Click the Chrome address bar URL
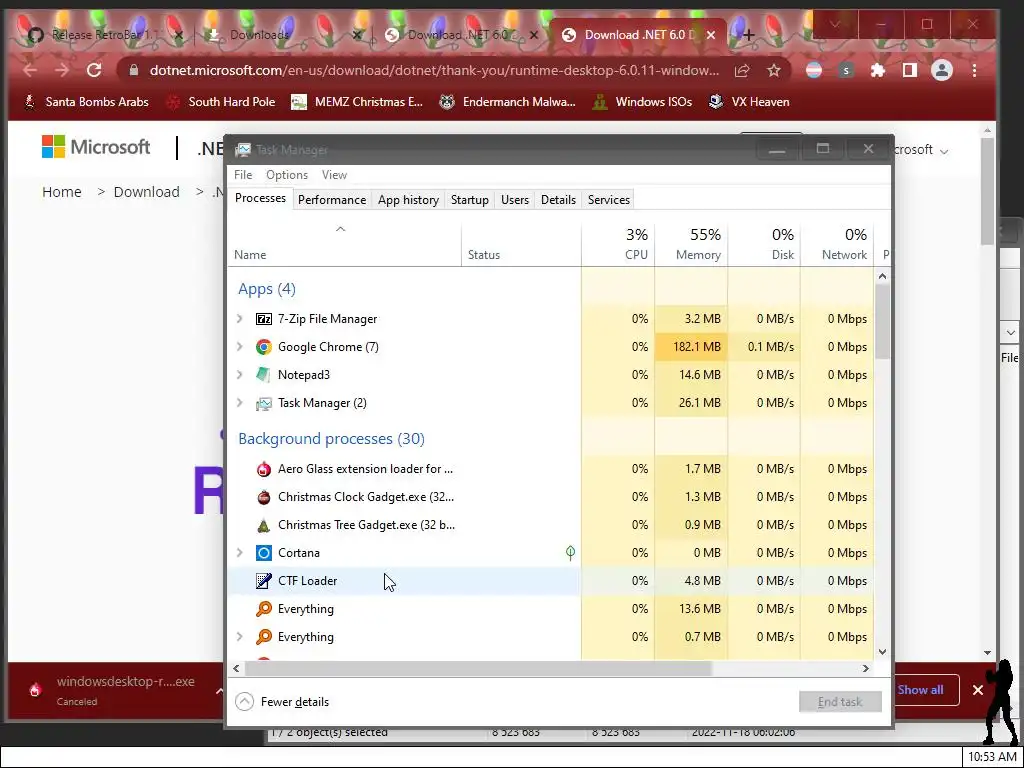This screenshot has width=1024, height=768. (x=434, y=71)
